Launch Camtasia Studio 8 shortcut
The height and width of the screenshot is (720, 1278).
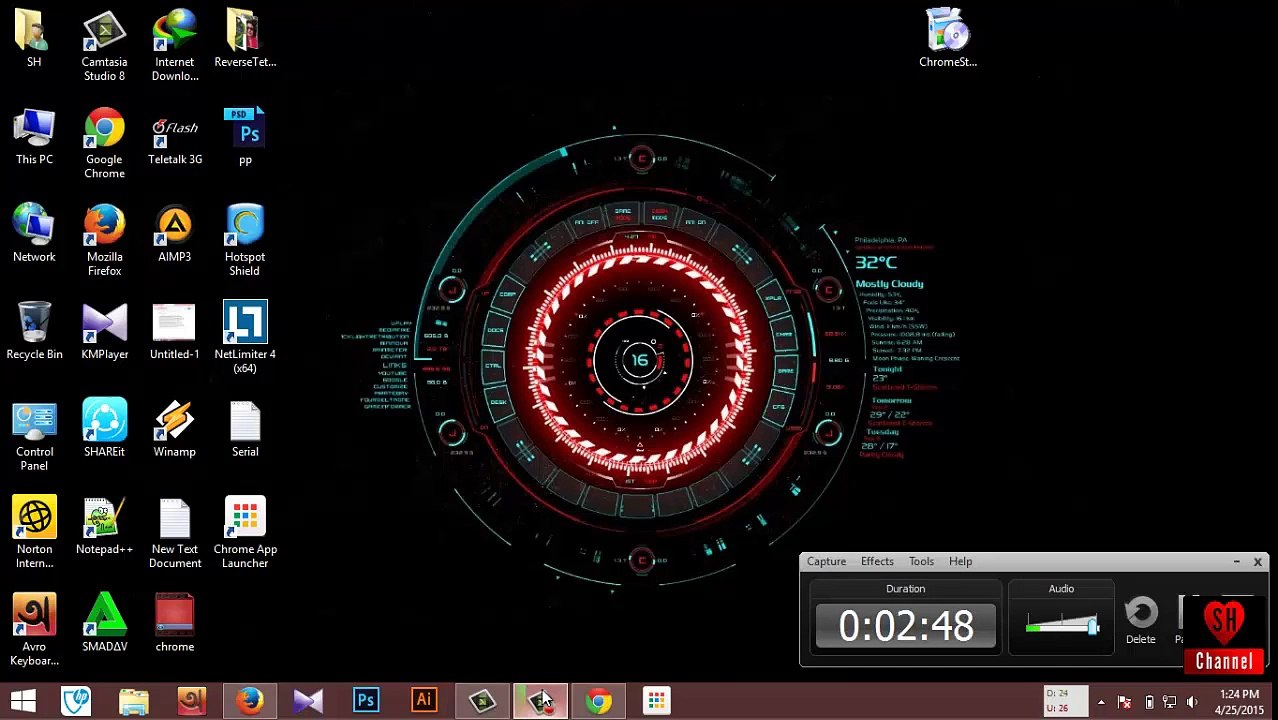pyautogui.click(x=104, y=46)
